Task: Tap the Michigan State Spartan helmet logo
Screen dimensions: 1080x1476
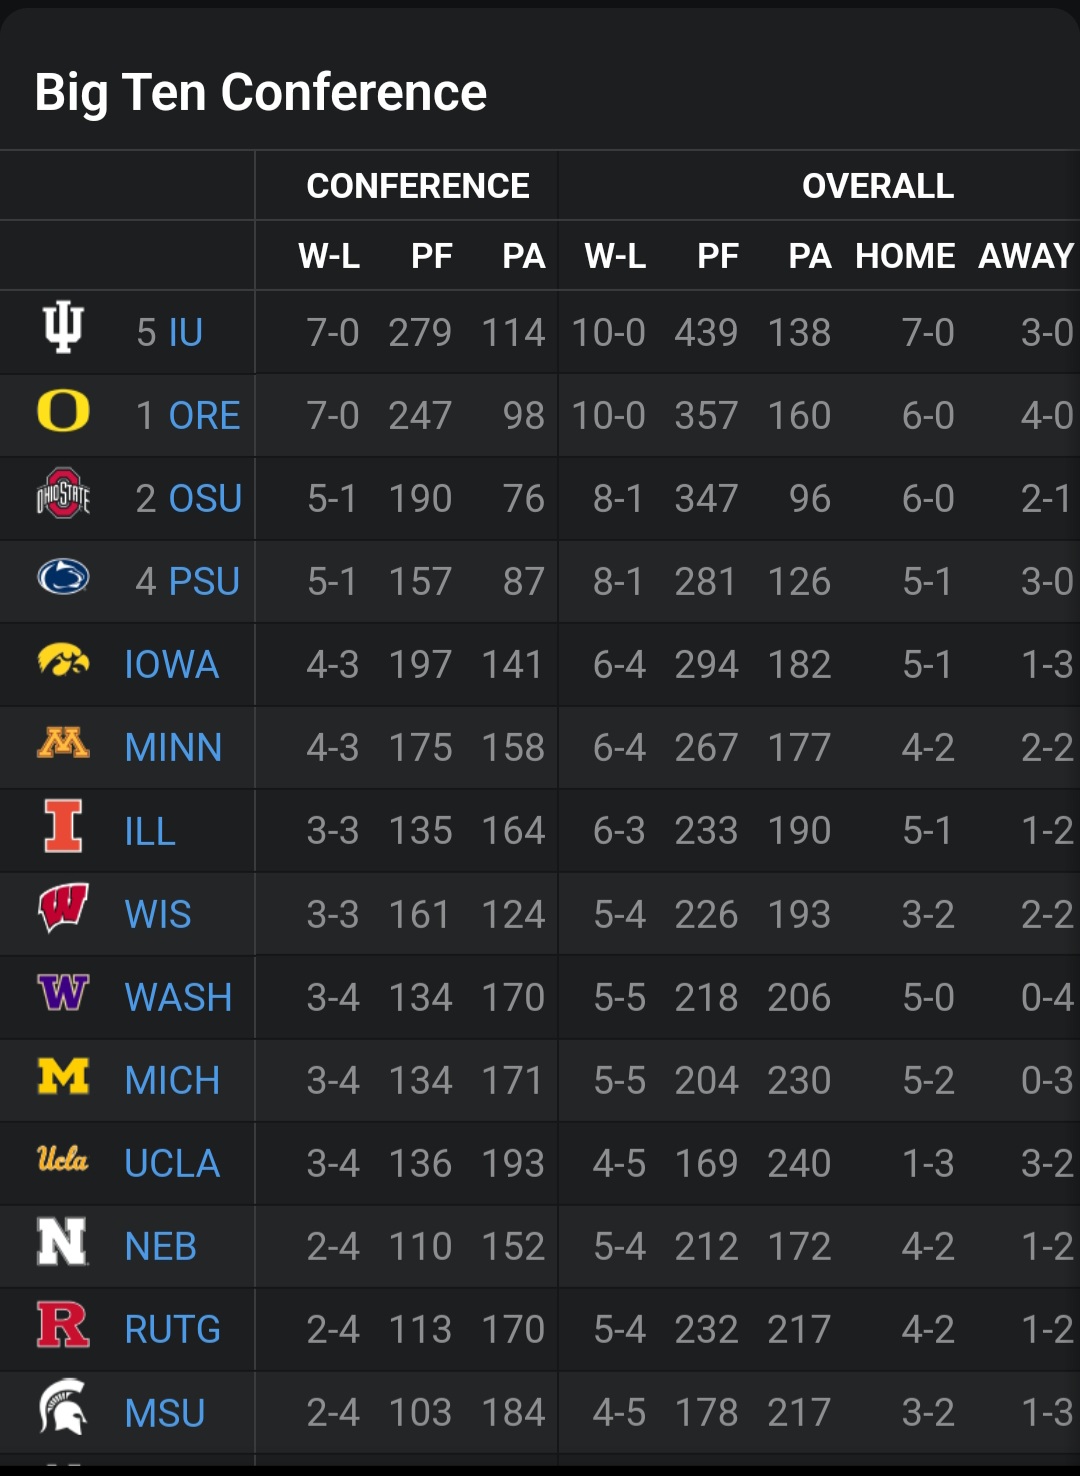Action: pos(63,1407)
